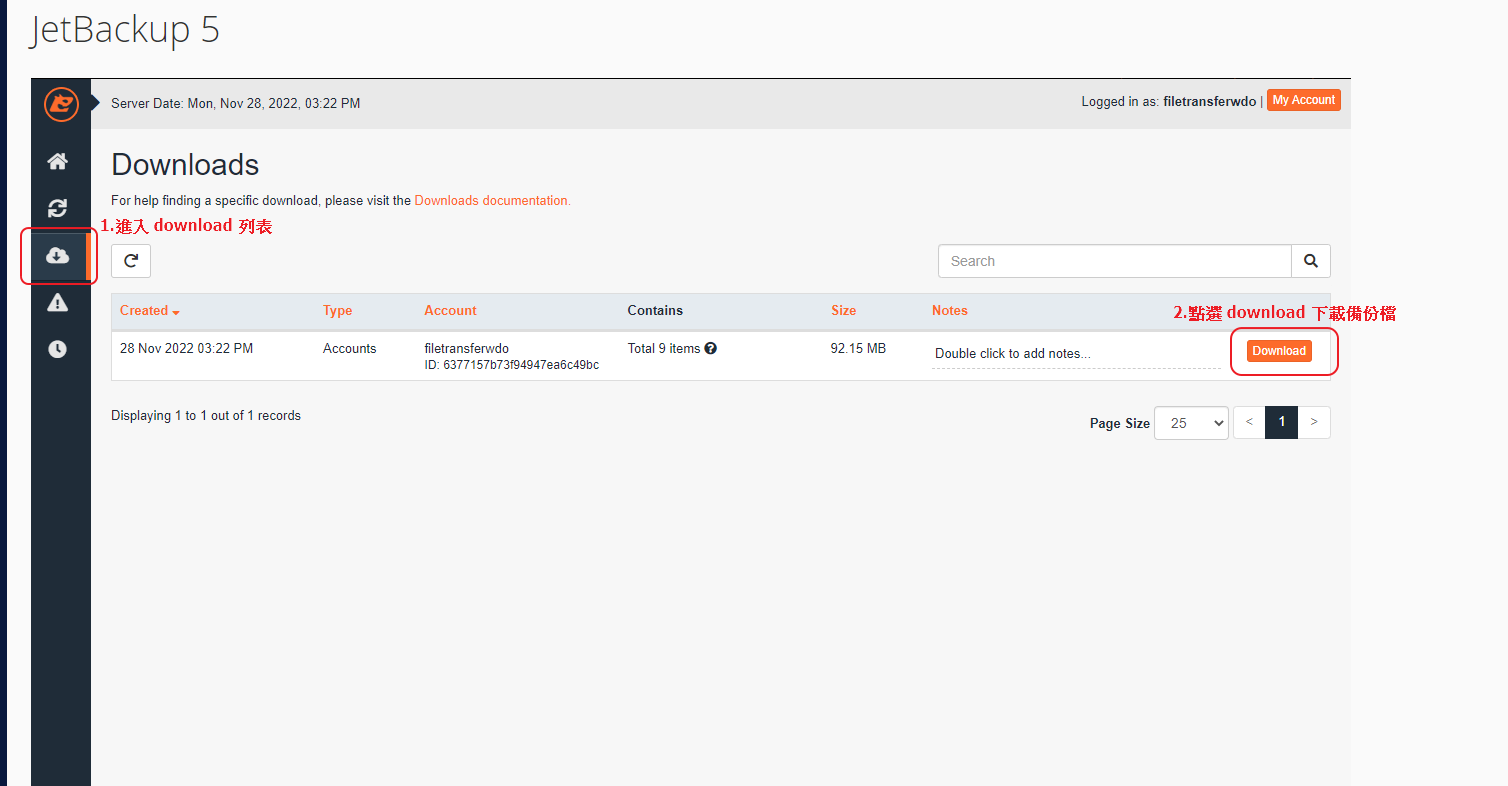Open the Downloads cloud sidebar icon

coord(58,256)
